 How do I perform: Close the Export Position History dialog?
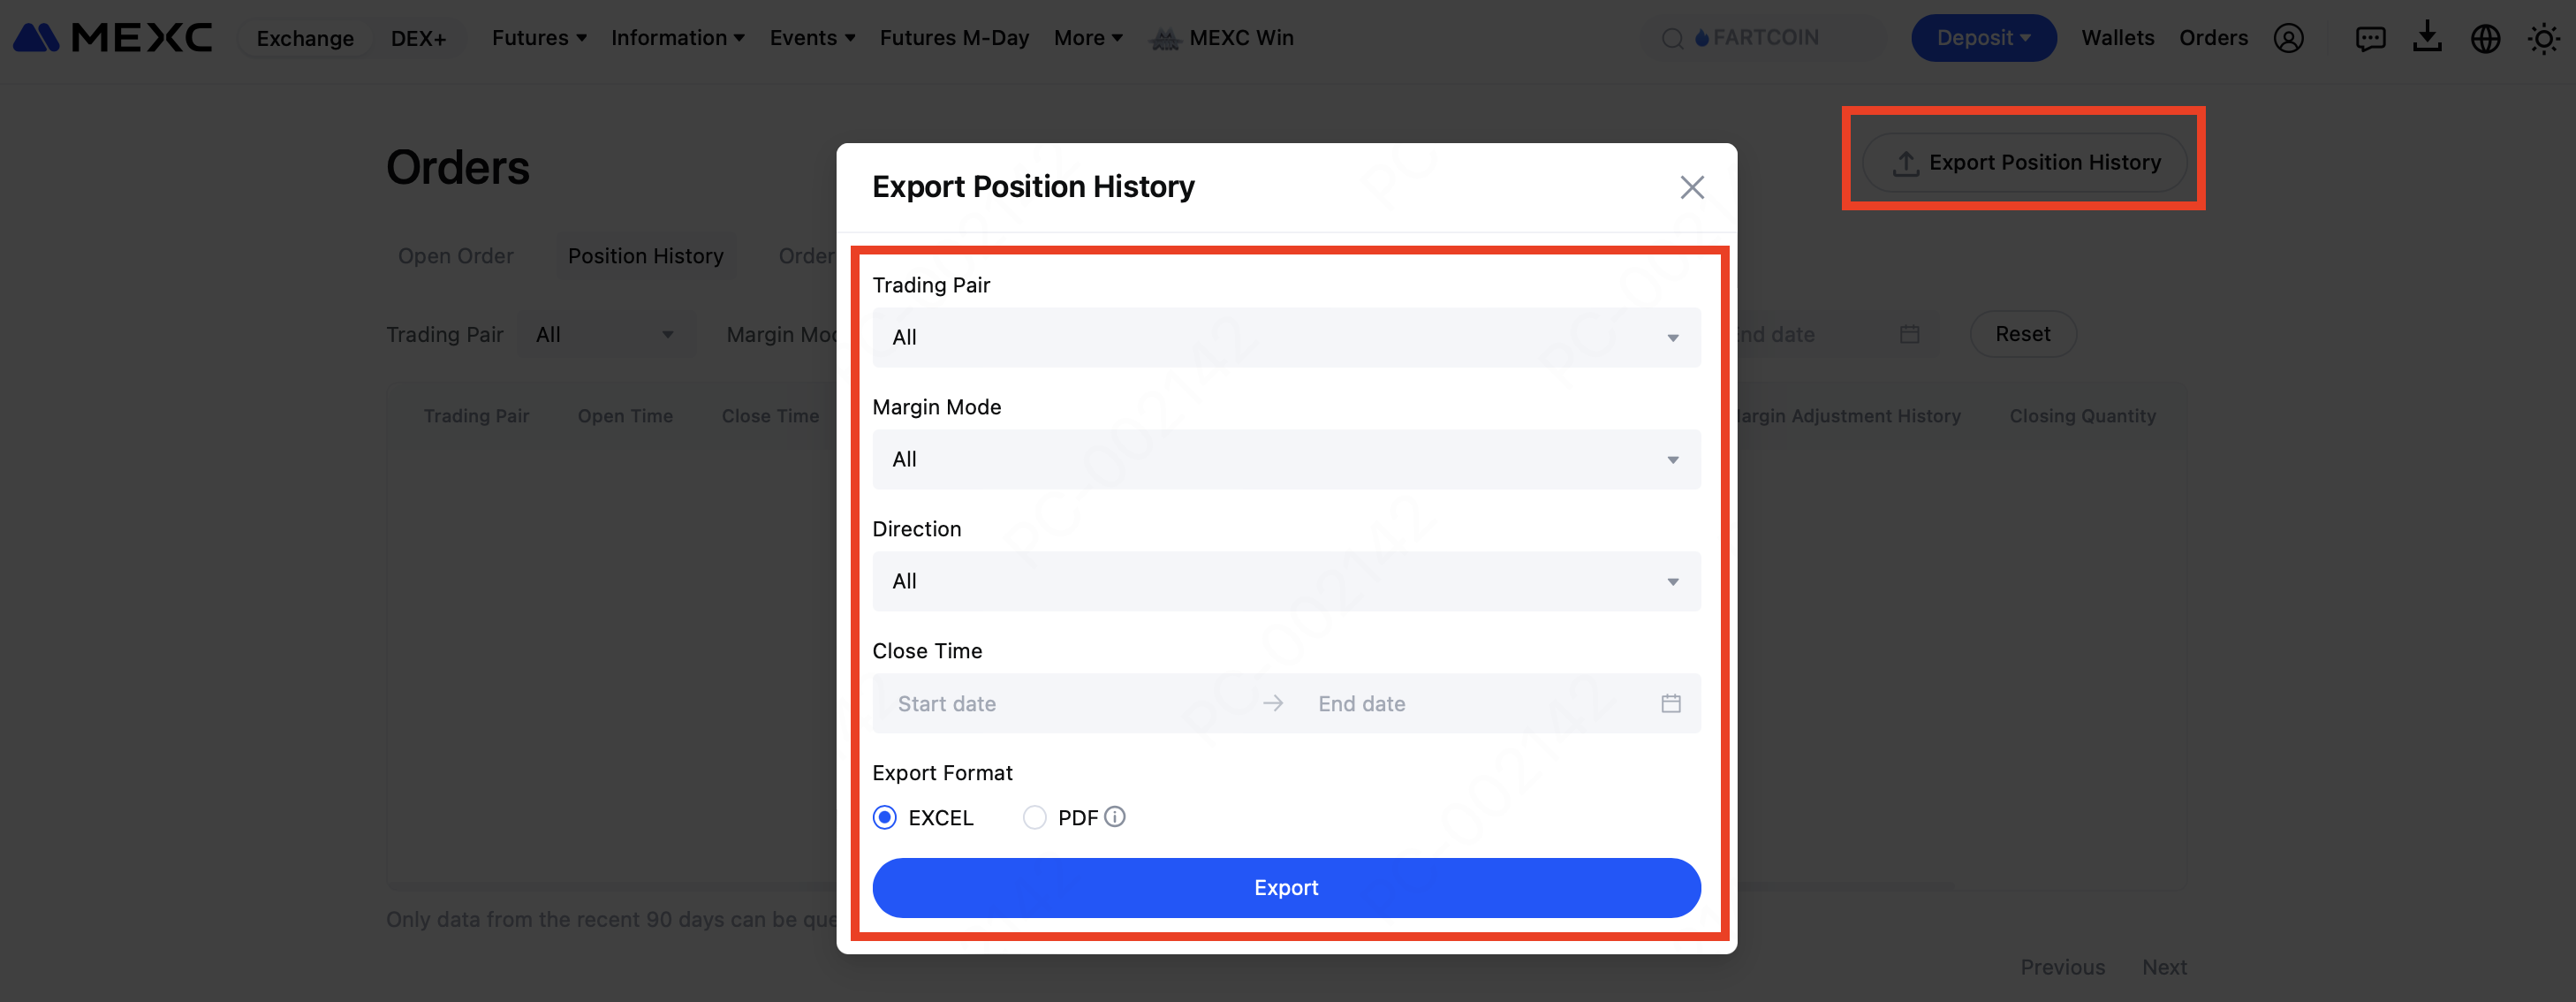1691,187
